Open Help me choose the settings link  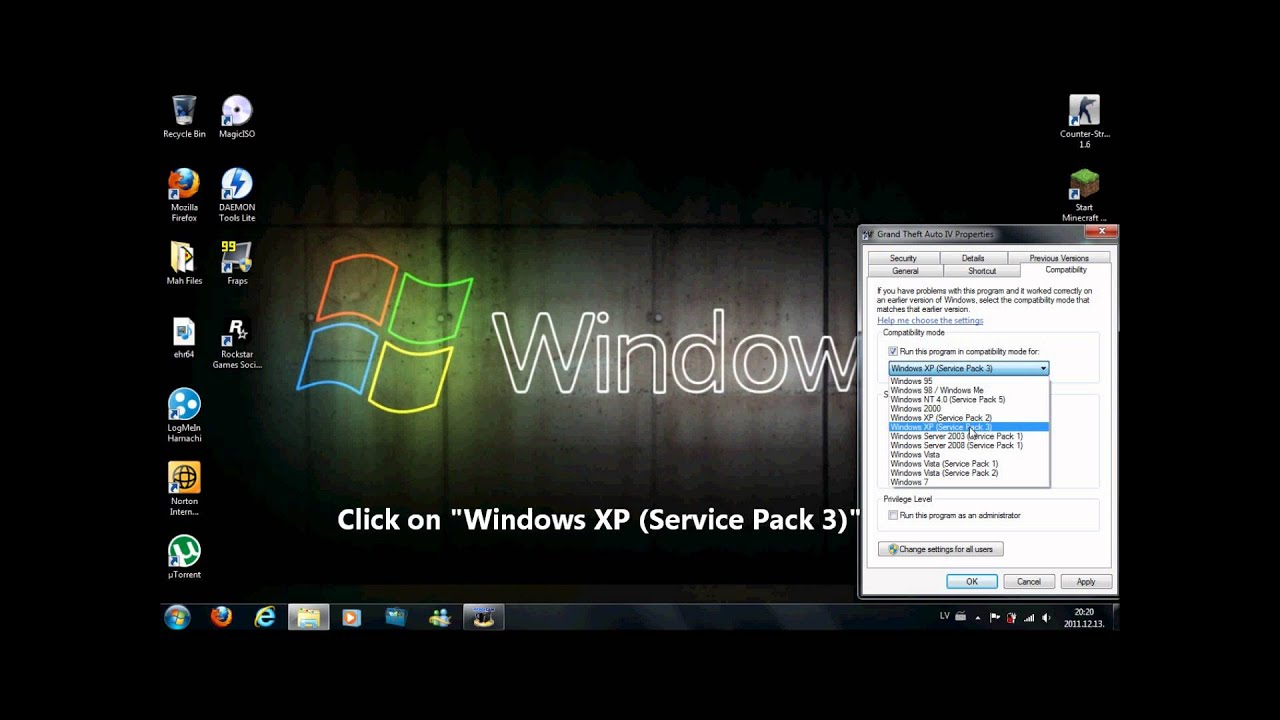(x=930, y=321)
